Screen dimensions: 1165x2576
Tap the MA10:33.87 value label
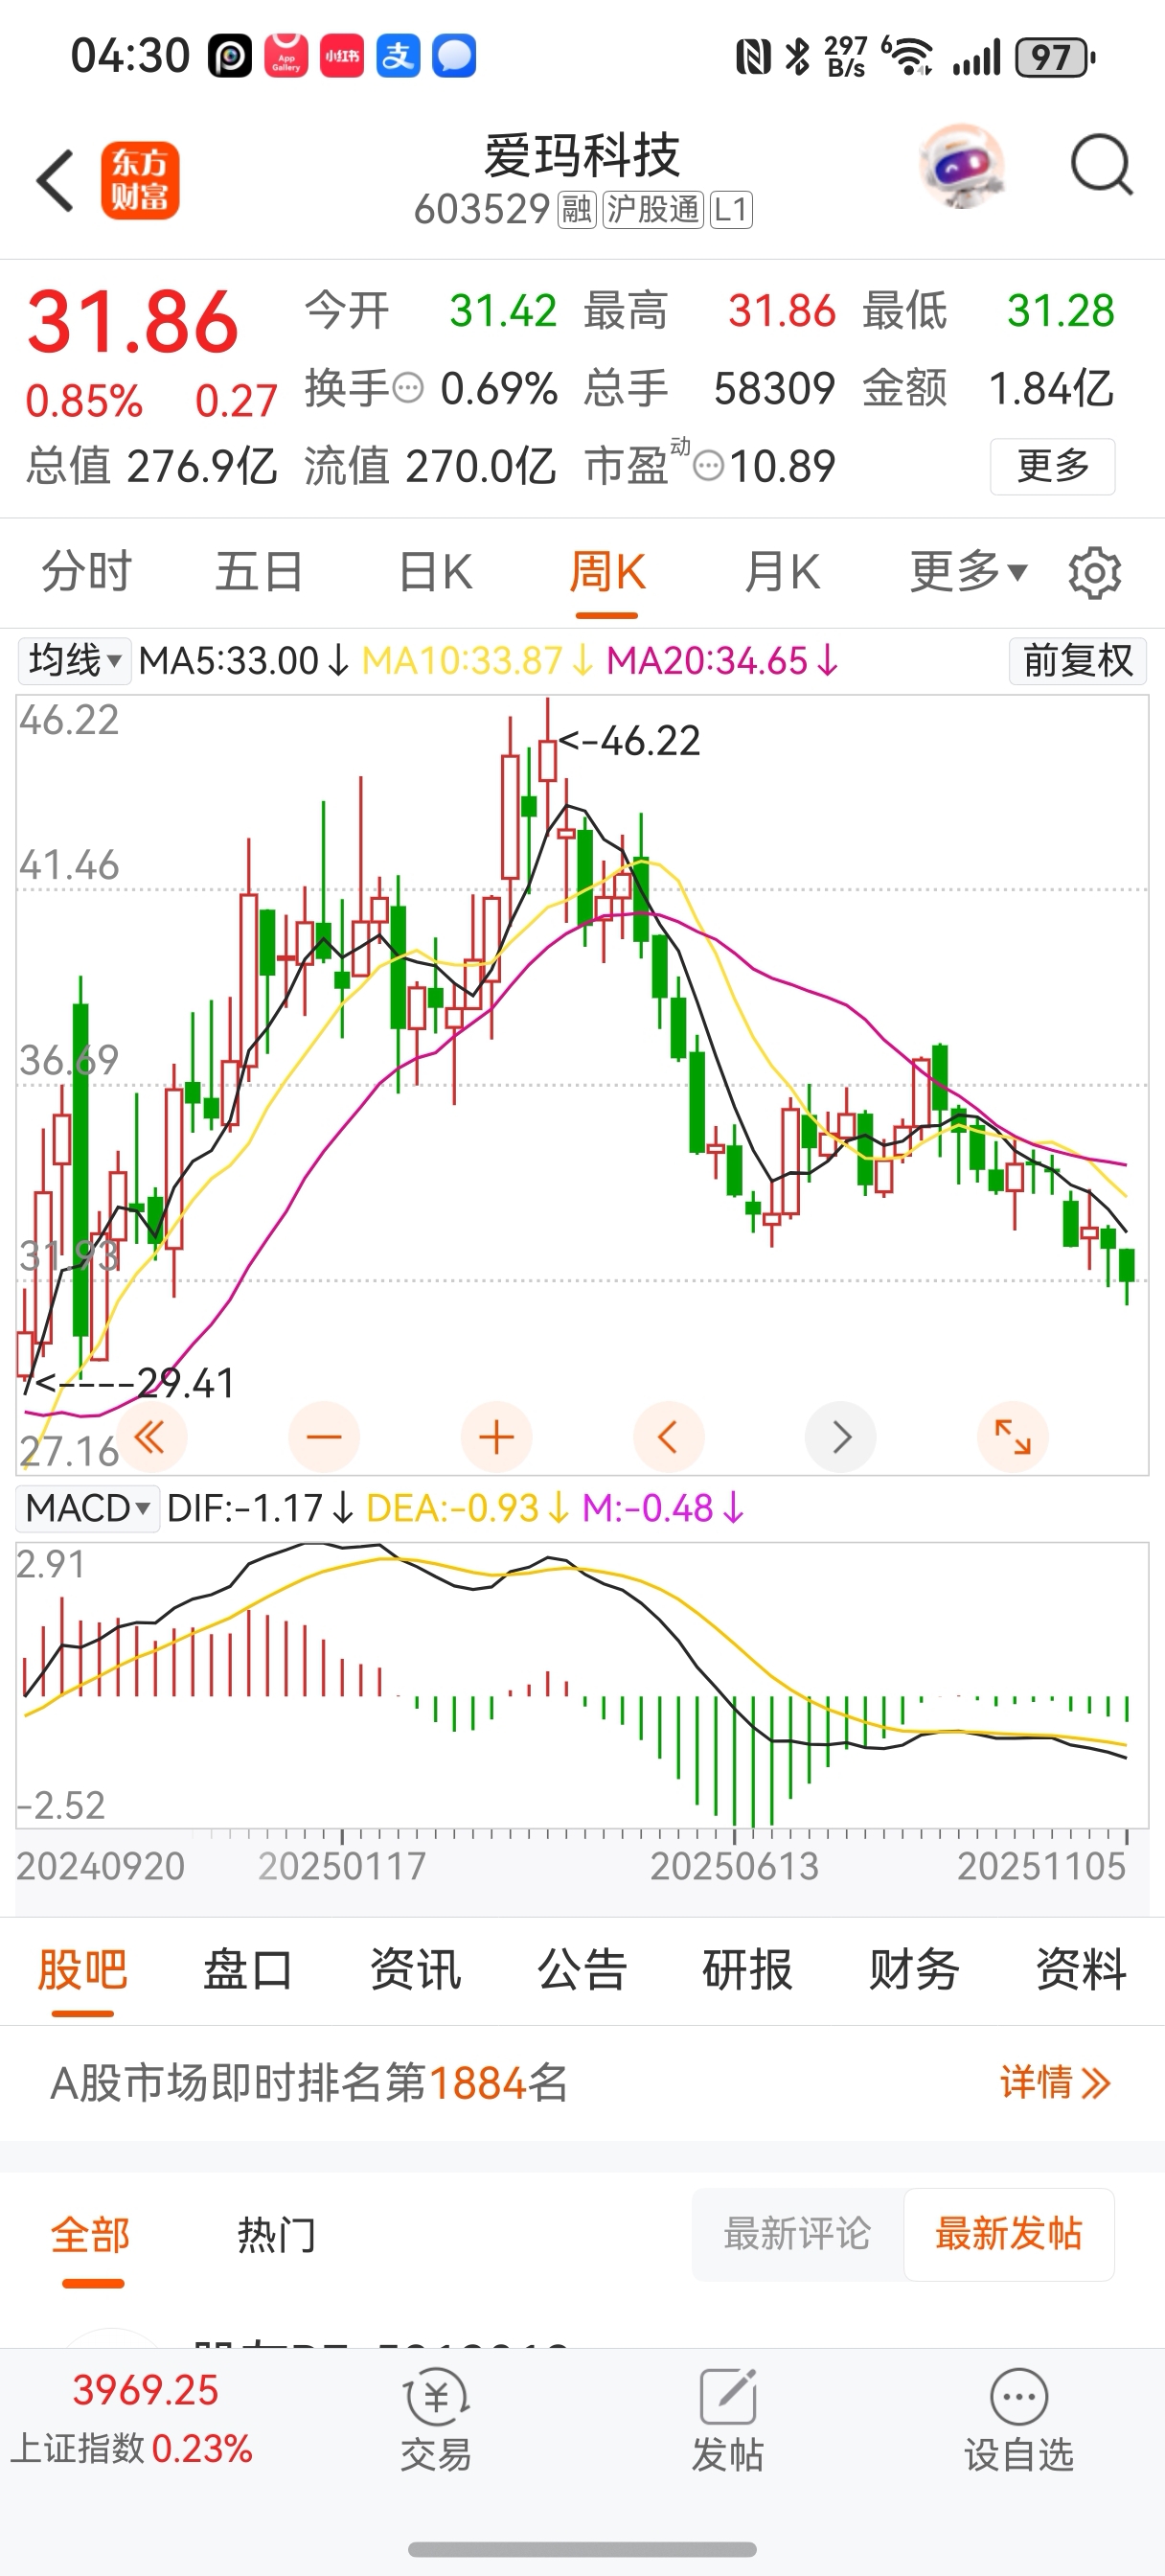pos(478,661)
